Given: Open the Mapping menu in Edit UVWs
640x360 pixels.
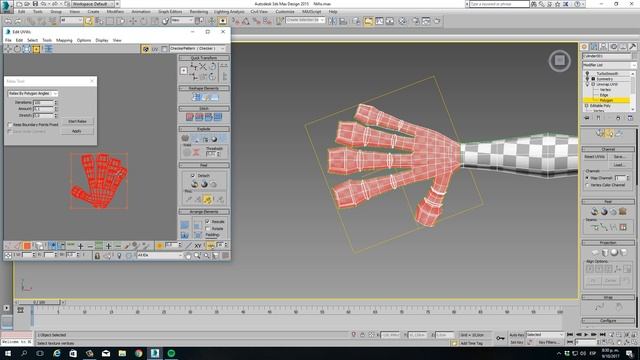Looking at the screenshot, I should (64, 40).
